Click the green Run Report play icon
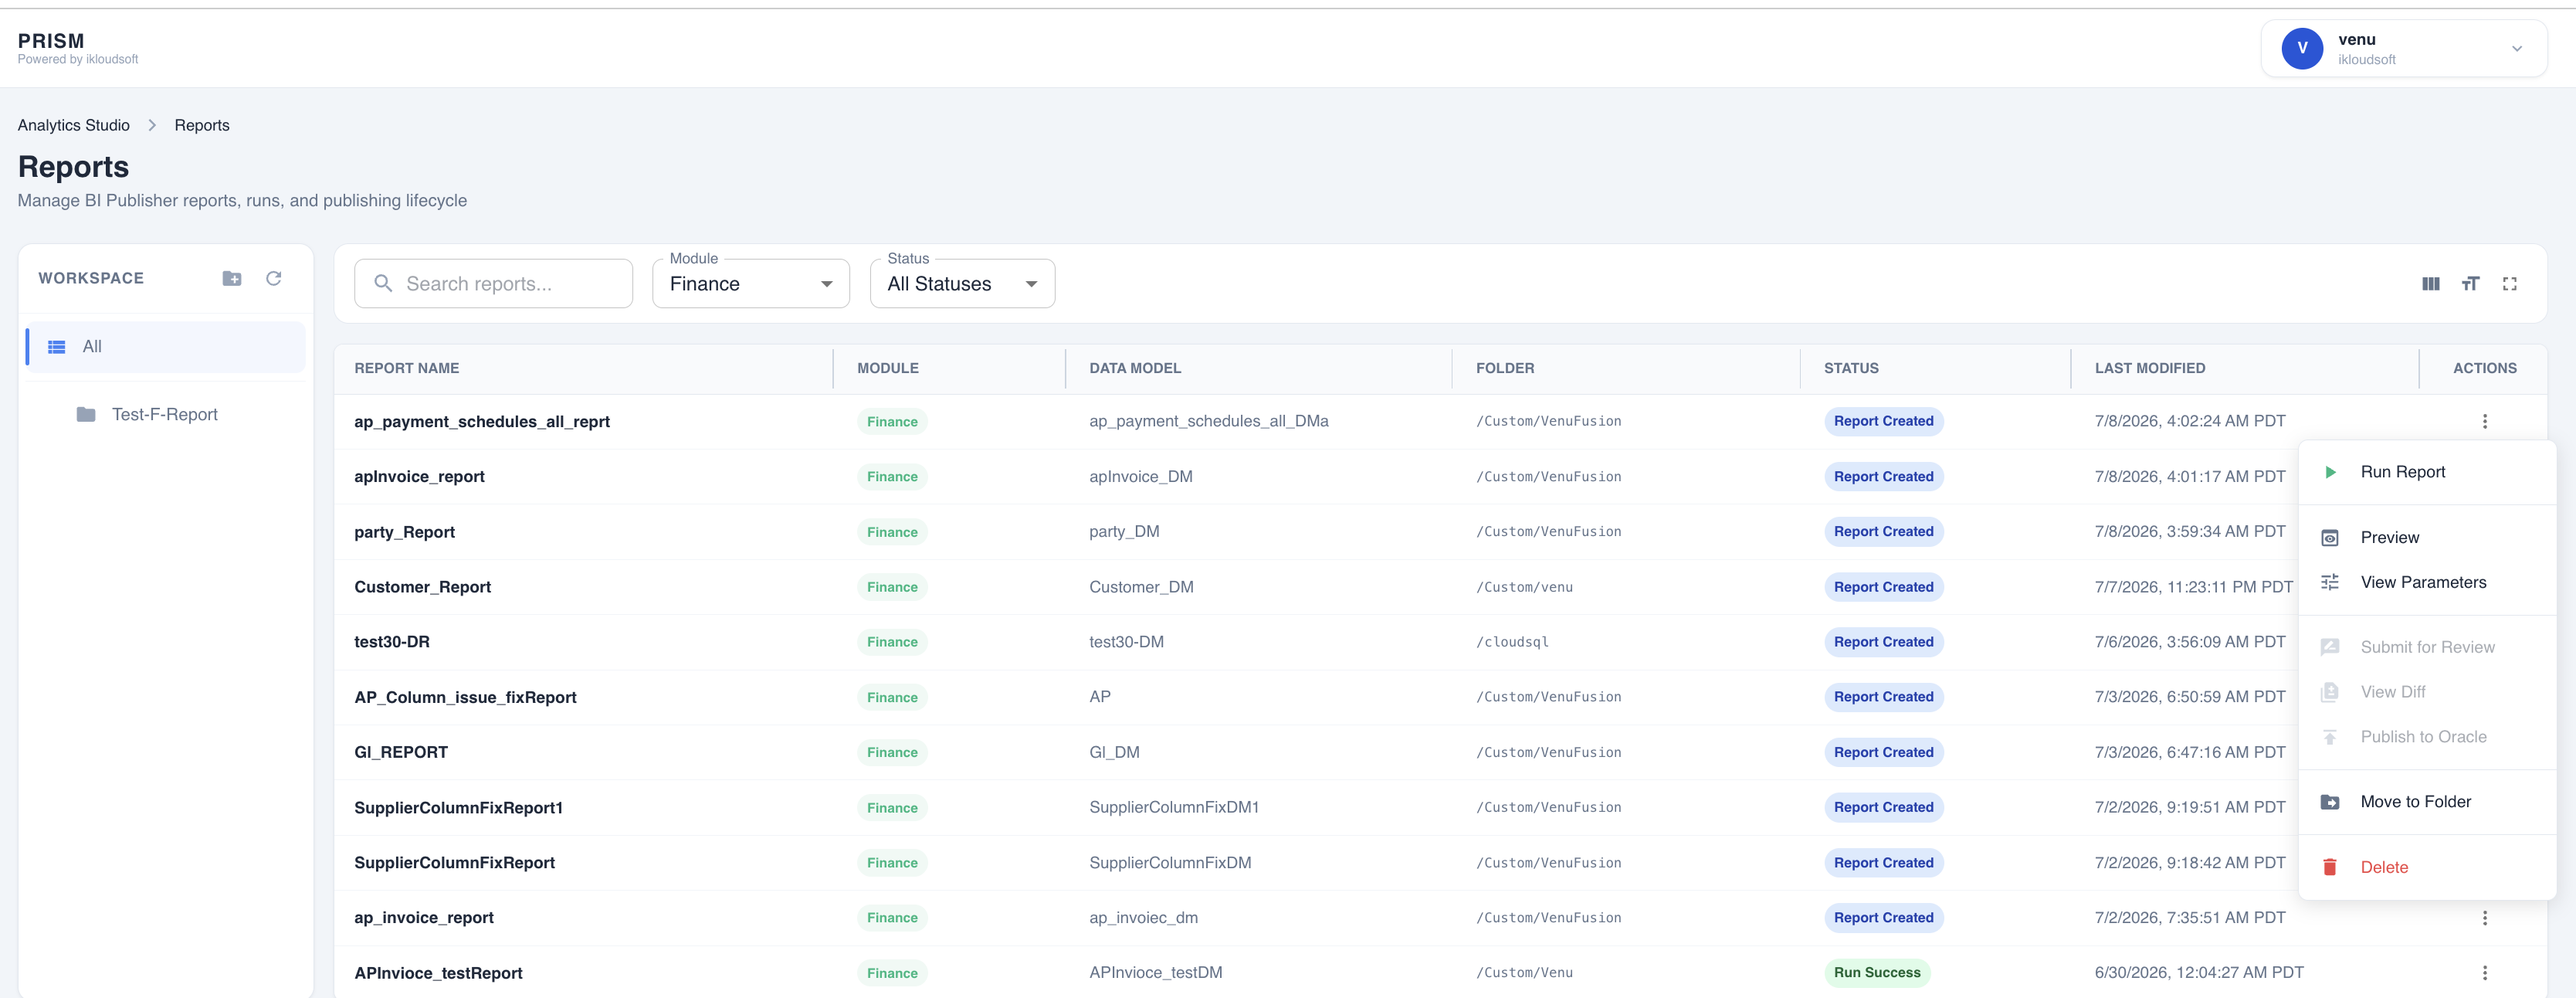The height and width of the screenshot is (998, 2576). 2330,472
